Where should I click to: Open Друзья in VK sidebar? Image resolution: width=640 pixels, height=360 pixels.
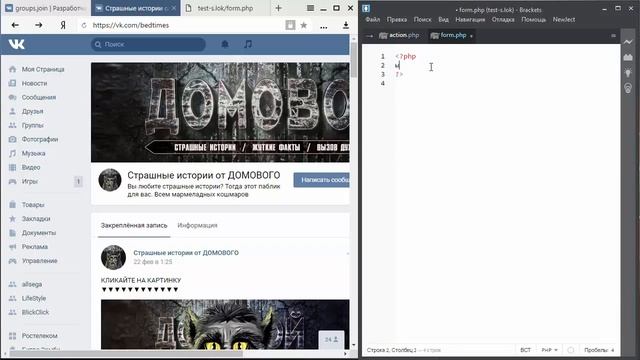pyautogui.click(x=32, y=111)
